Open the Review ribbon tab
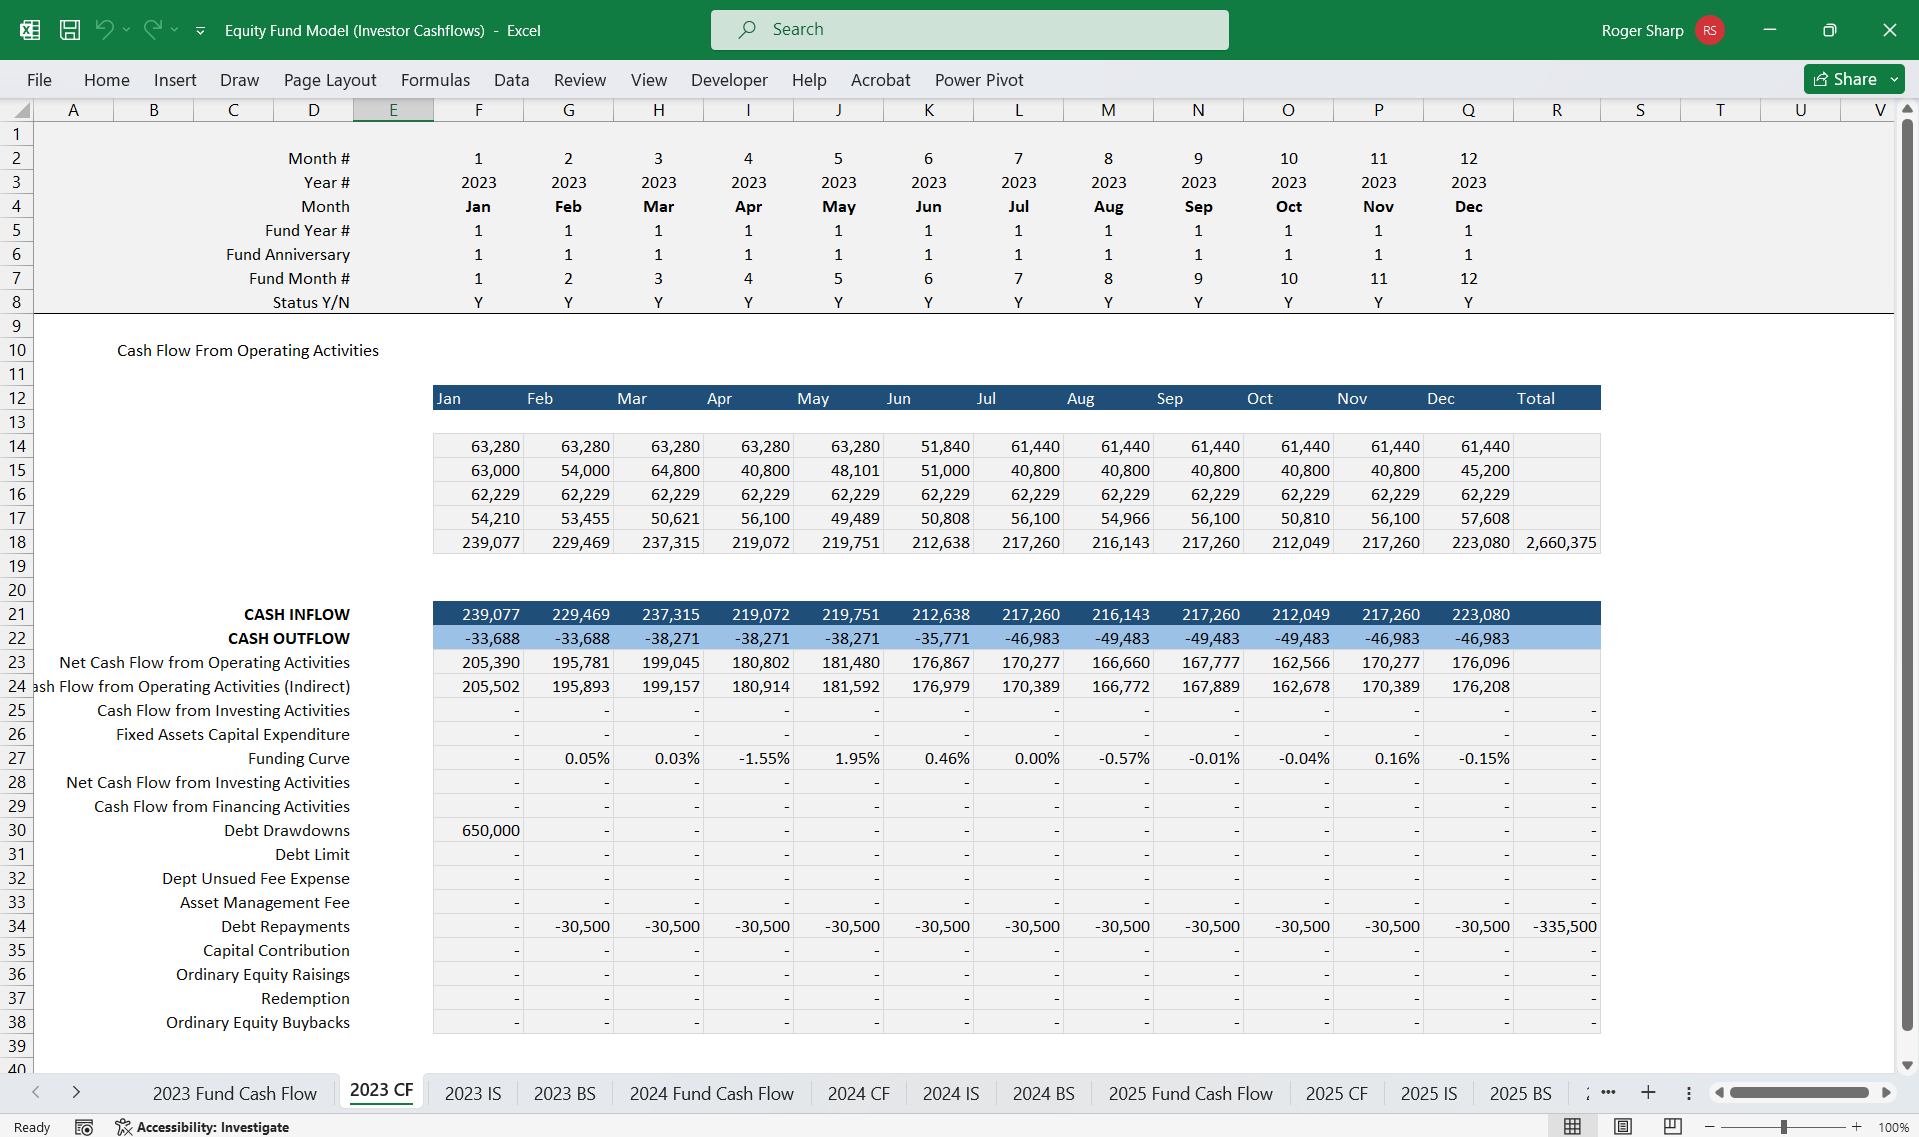The image size is (1919, 1137). click(x=580, y=80)
